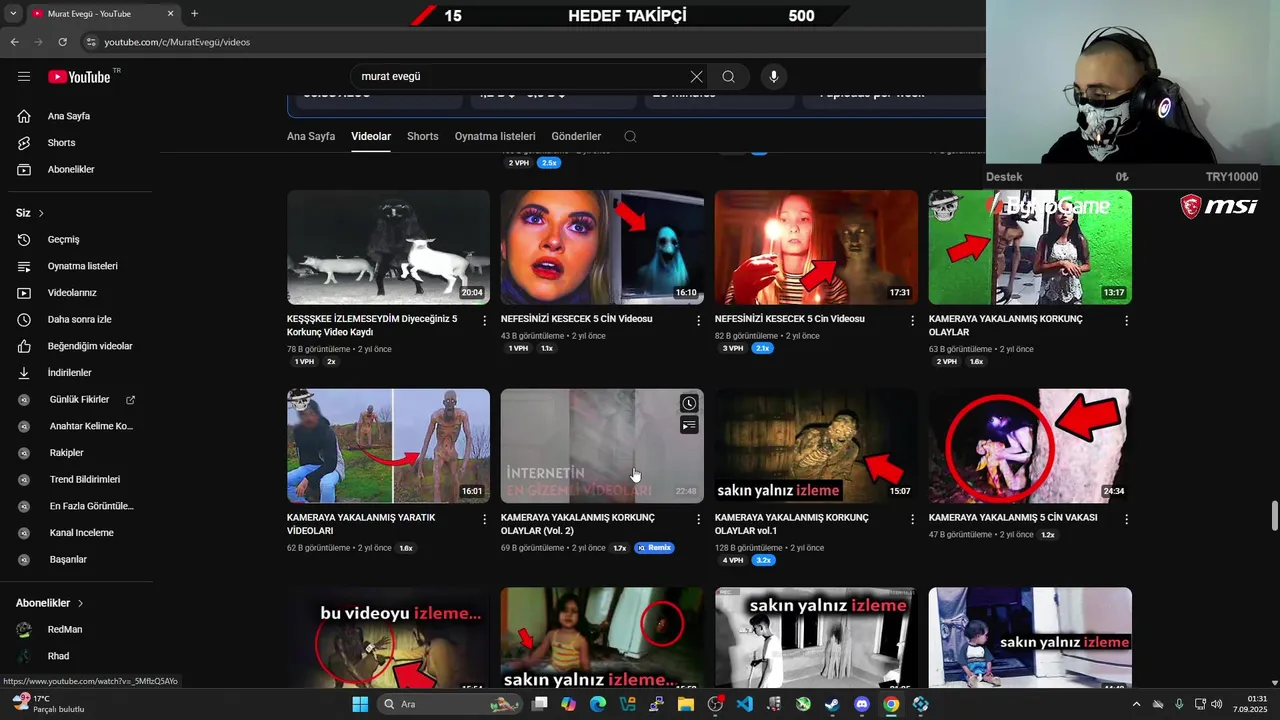The height and width of the screenshot is (720, 1280).
Task: Show hidden system tray icons chevron
Action: (1136, 704)
